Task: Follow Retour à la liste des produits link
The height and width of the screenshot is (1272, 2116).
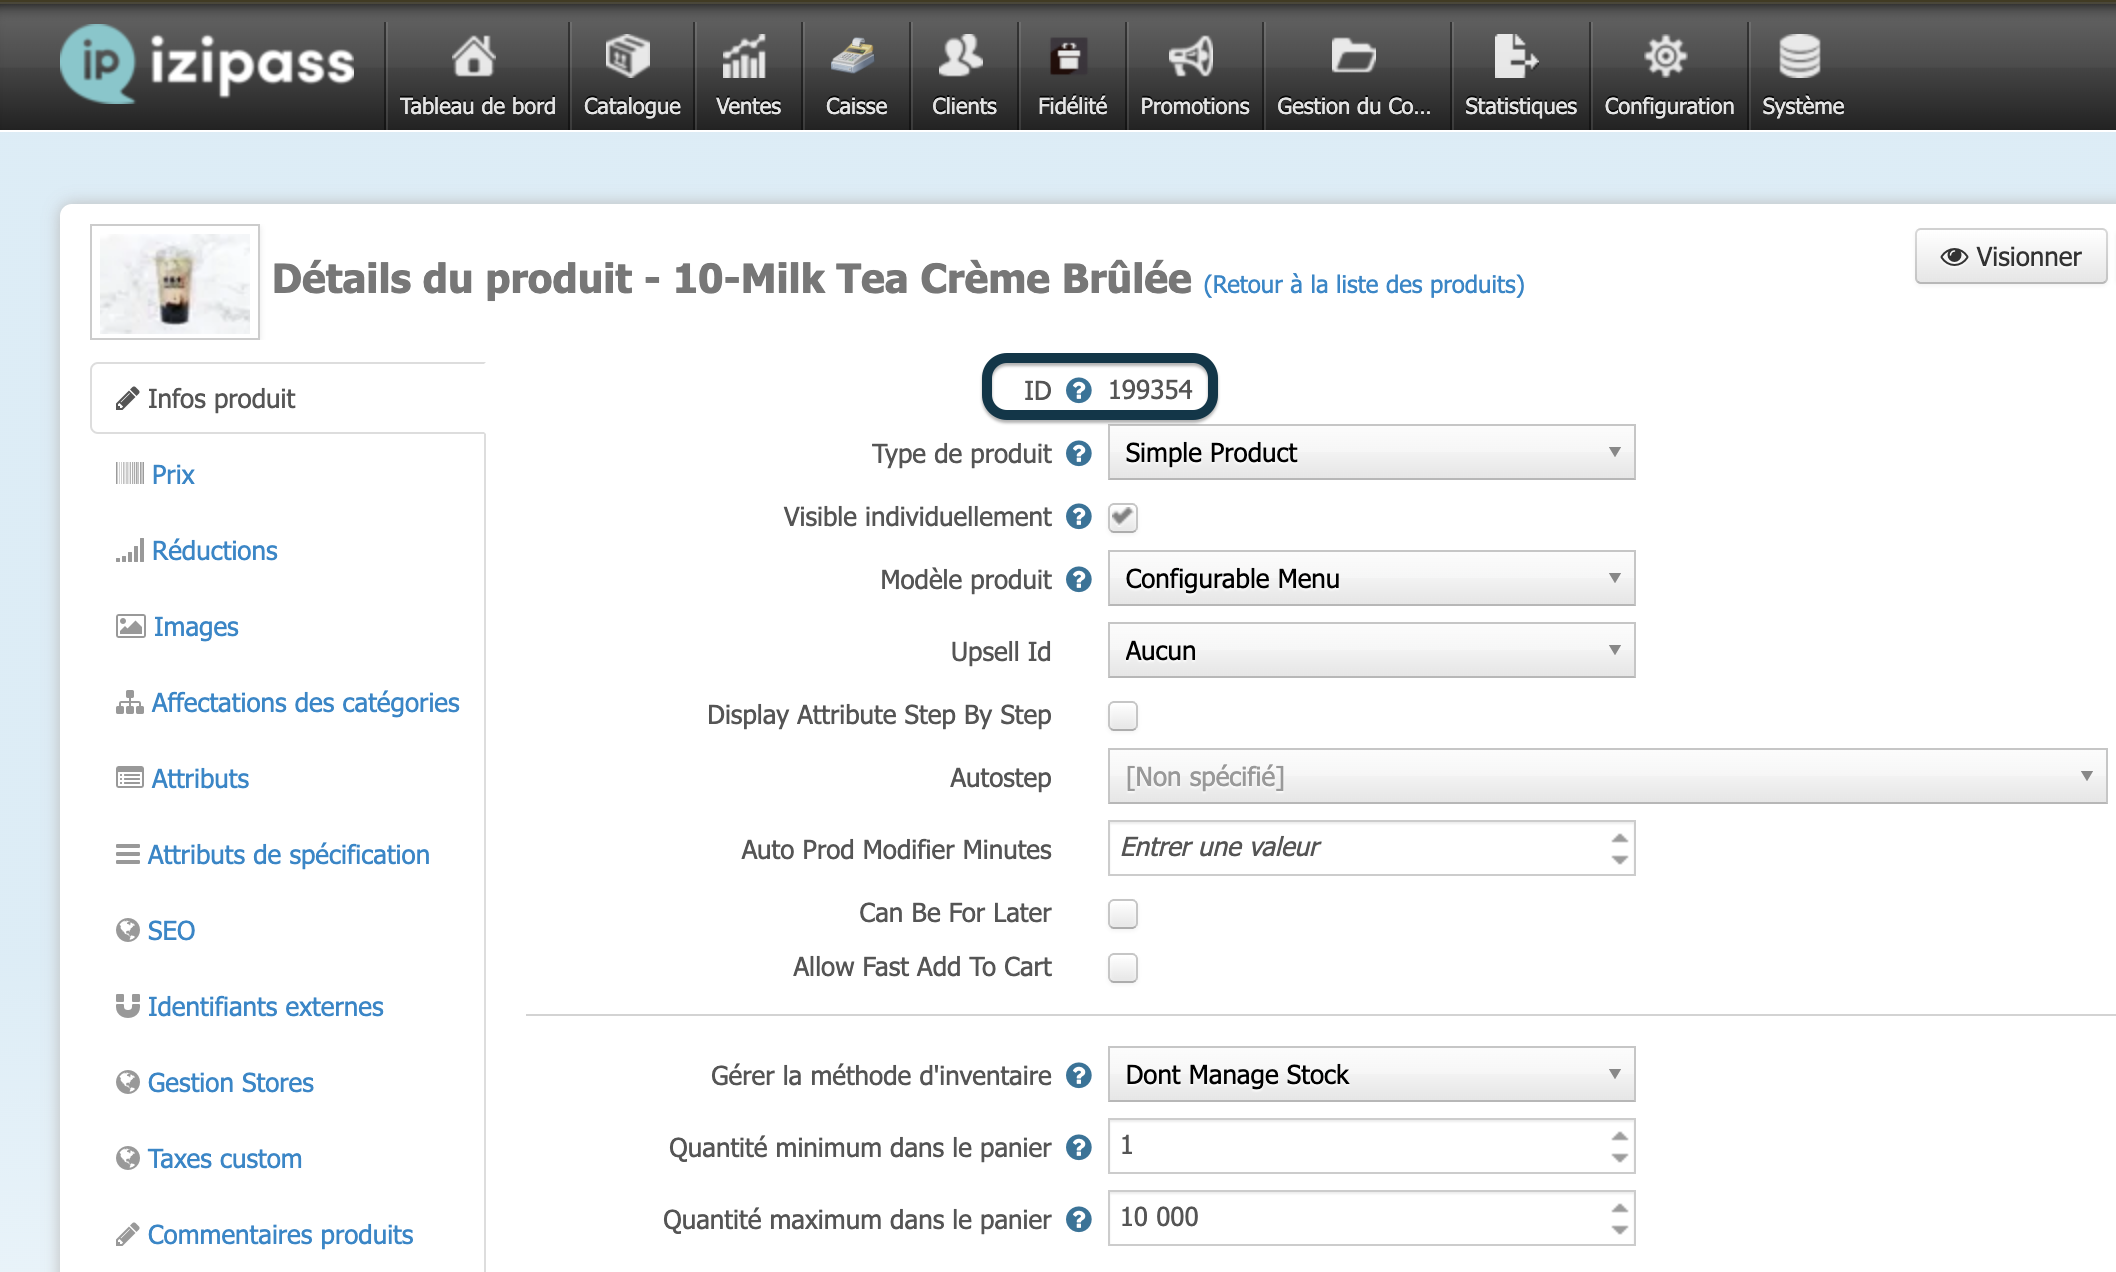Action: tap(1364, 285)
